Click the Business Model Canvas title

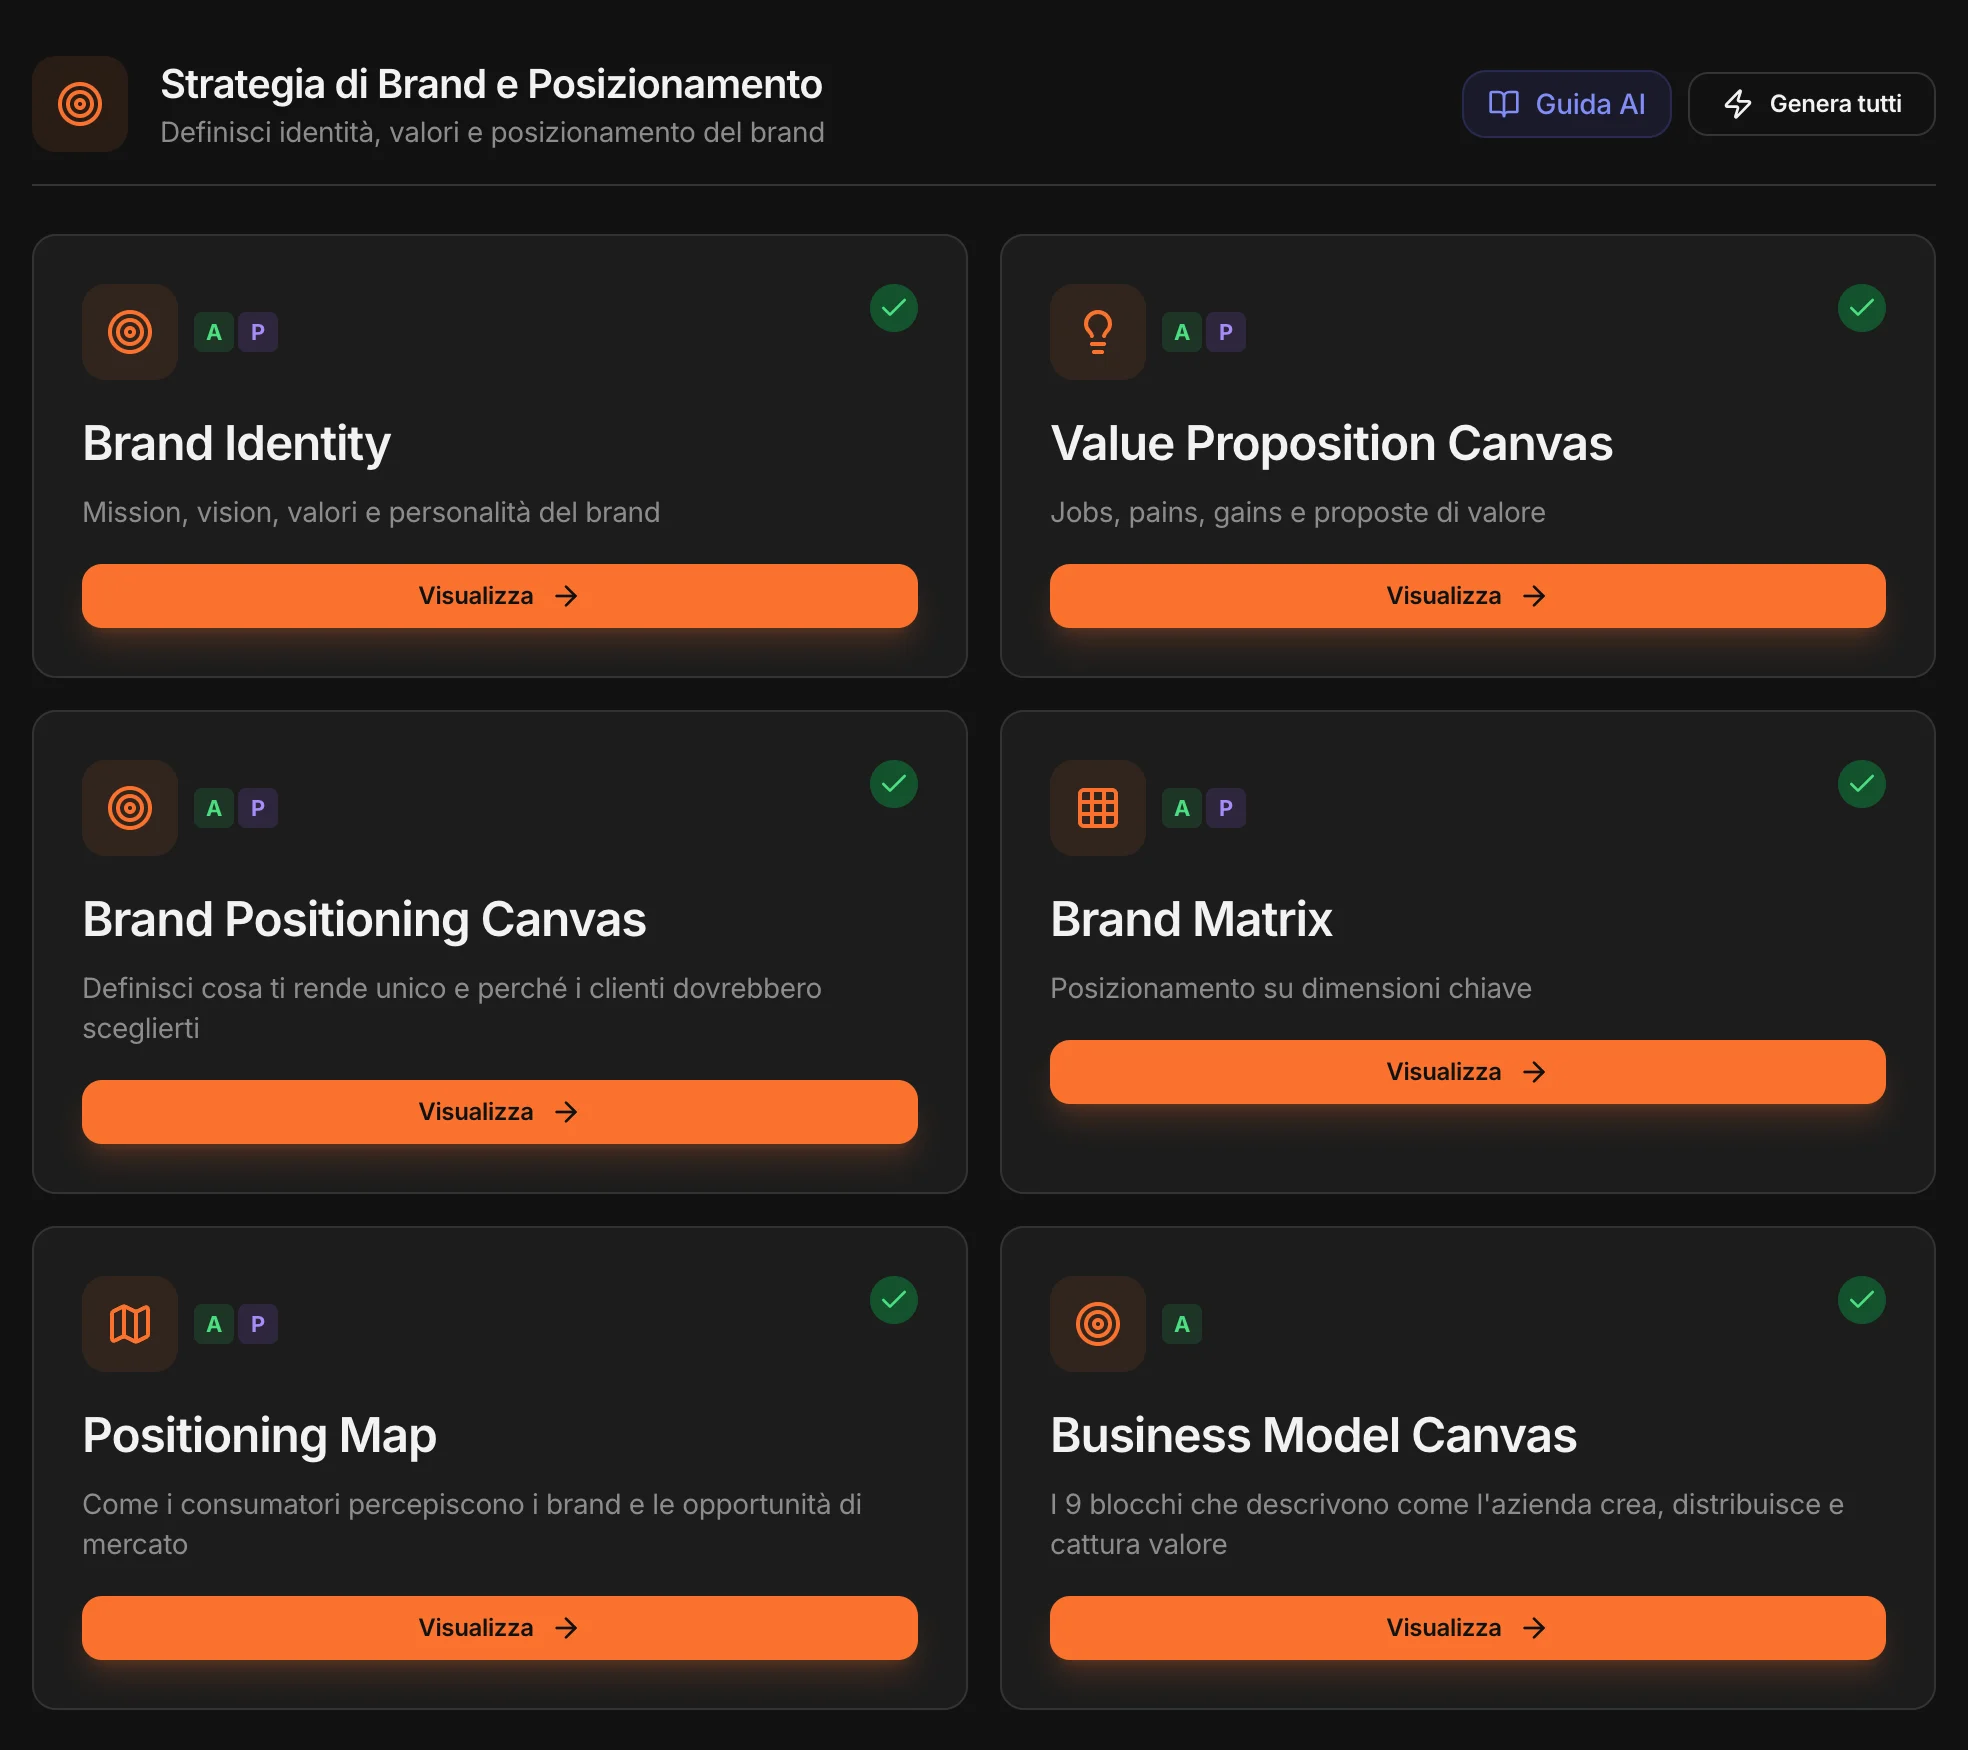1313,1436
